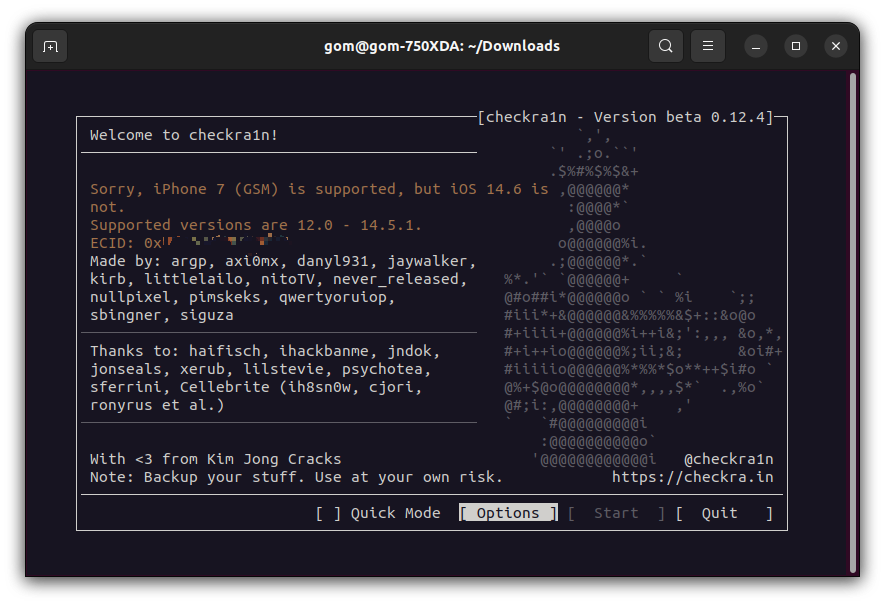Select the Options button
885x605 pixels.
tap(508, 512)
